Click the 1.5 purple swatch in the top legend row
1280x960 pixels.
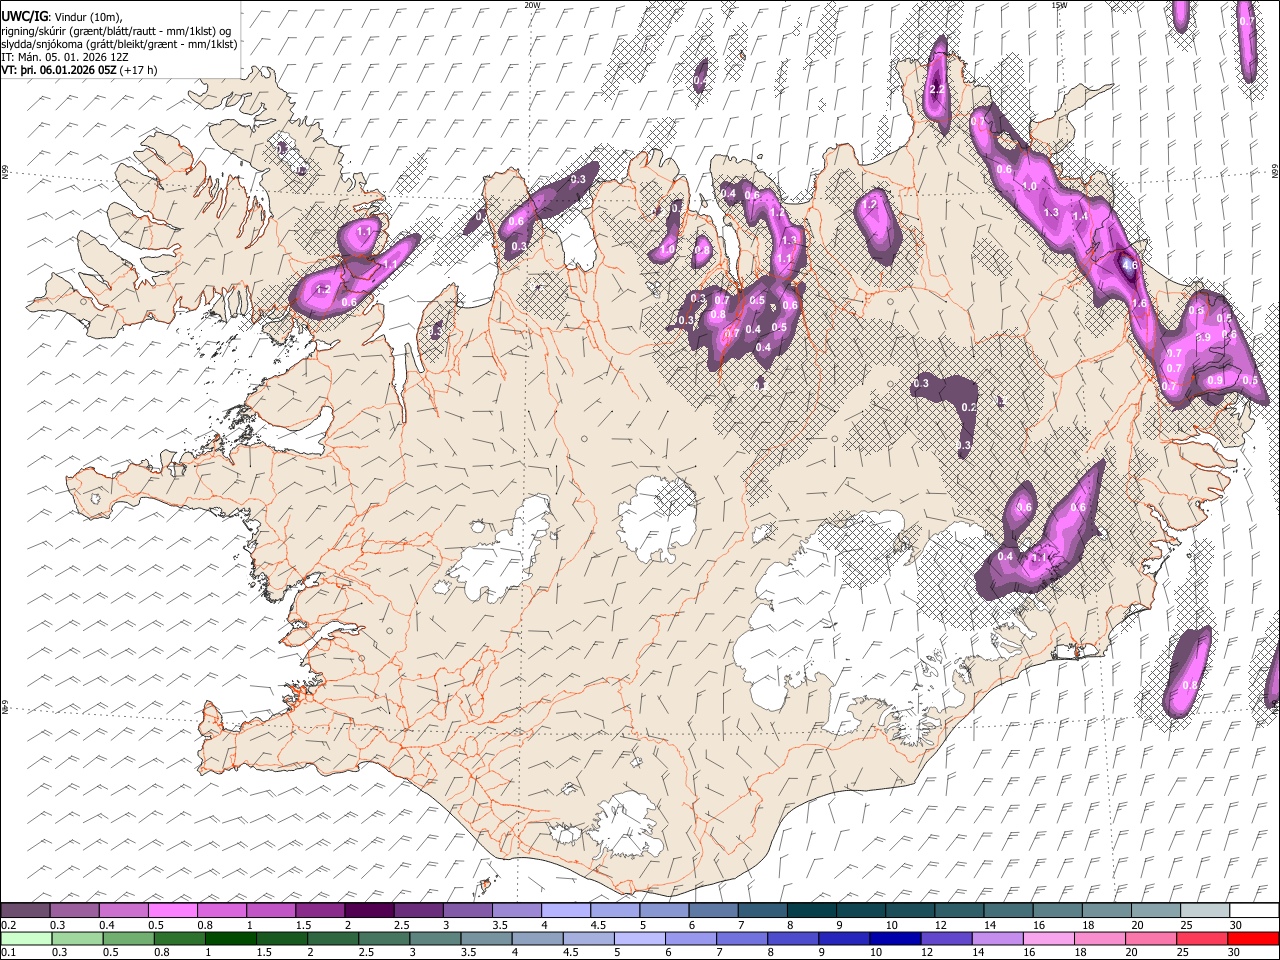(x=320, y=911)
